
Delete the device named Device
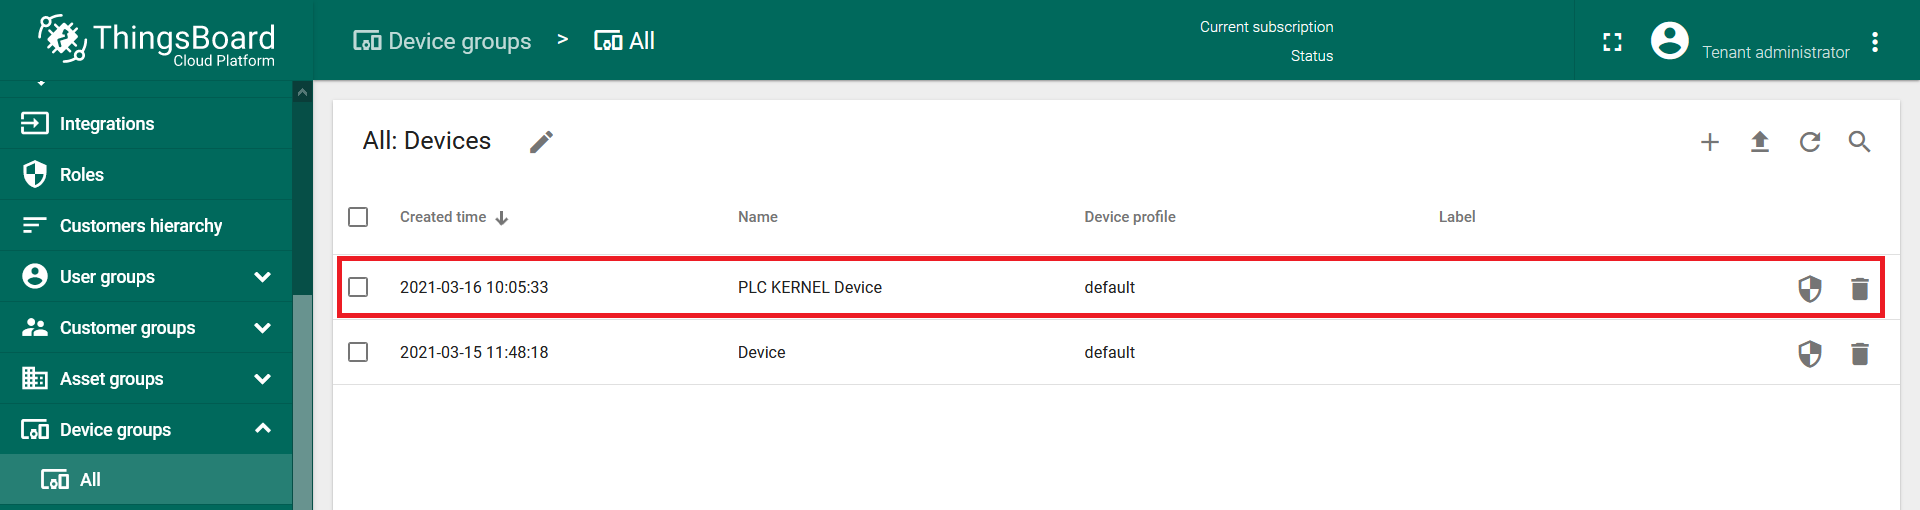(x=1859, y=353)
